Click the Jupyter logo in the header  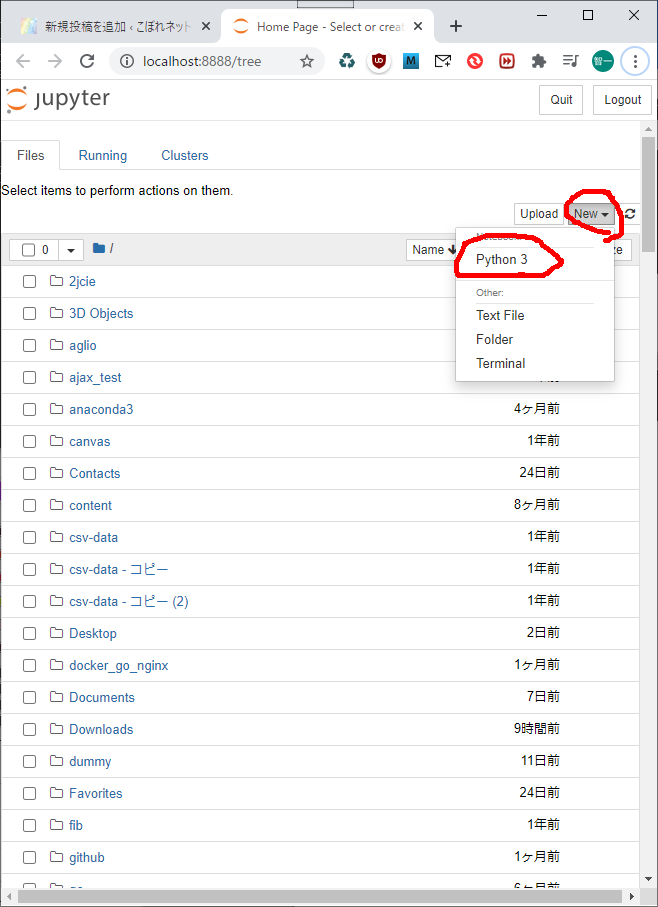57,99
